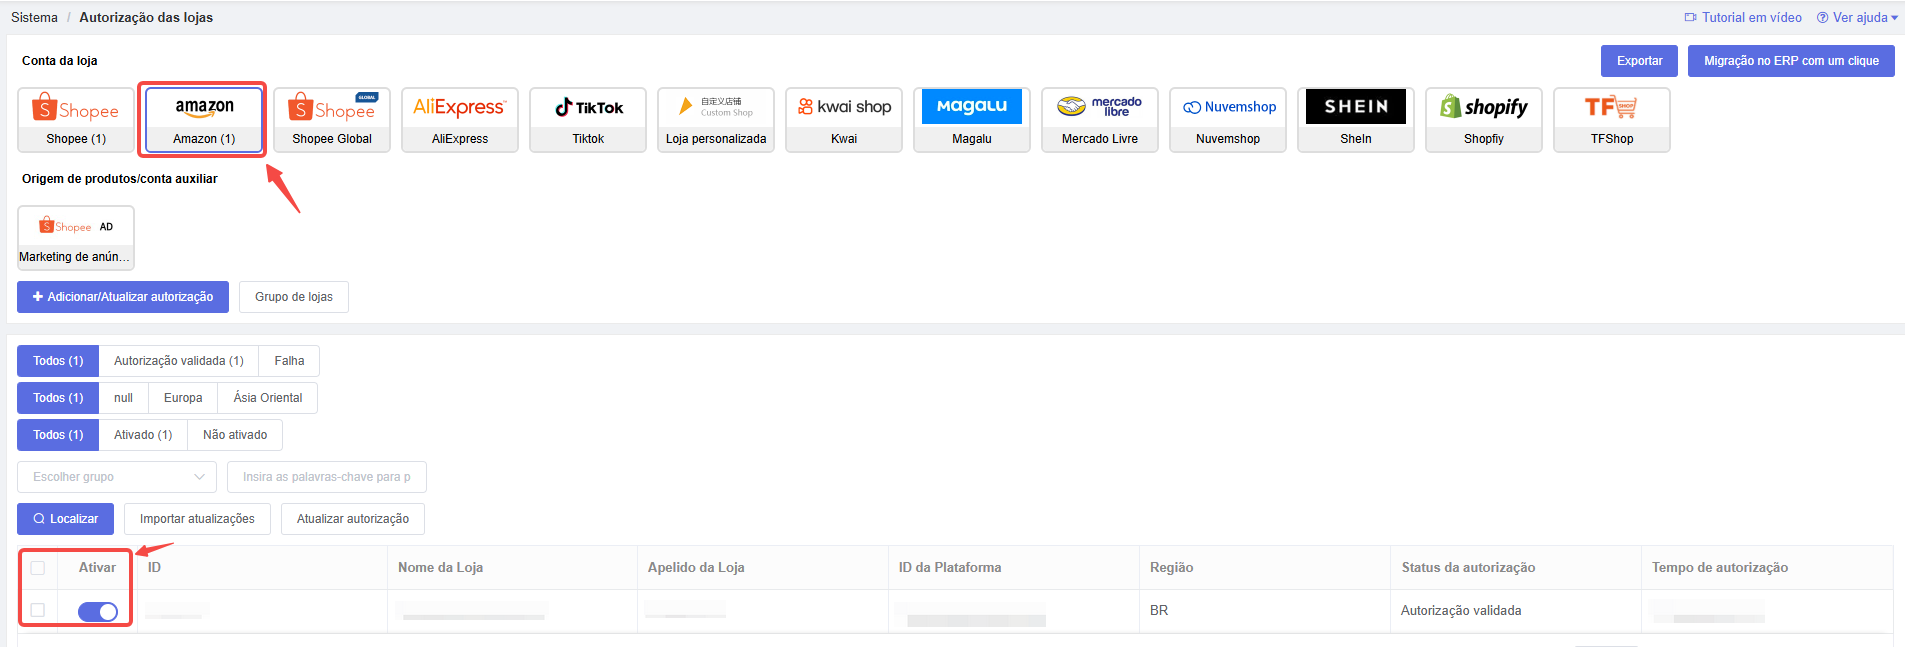Viewport: 1905px width, 647px height.
Task: Filter by the Europa region tab
Action: (183, 398)
